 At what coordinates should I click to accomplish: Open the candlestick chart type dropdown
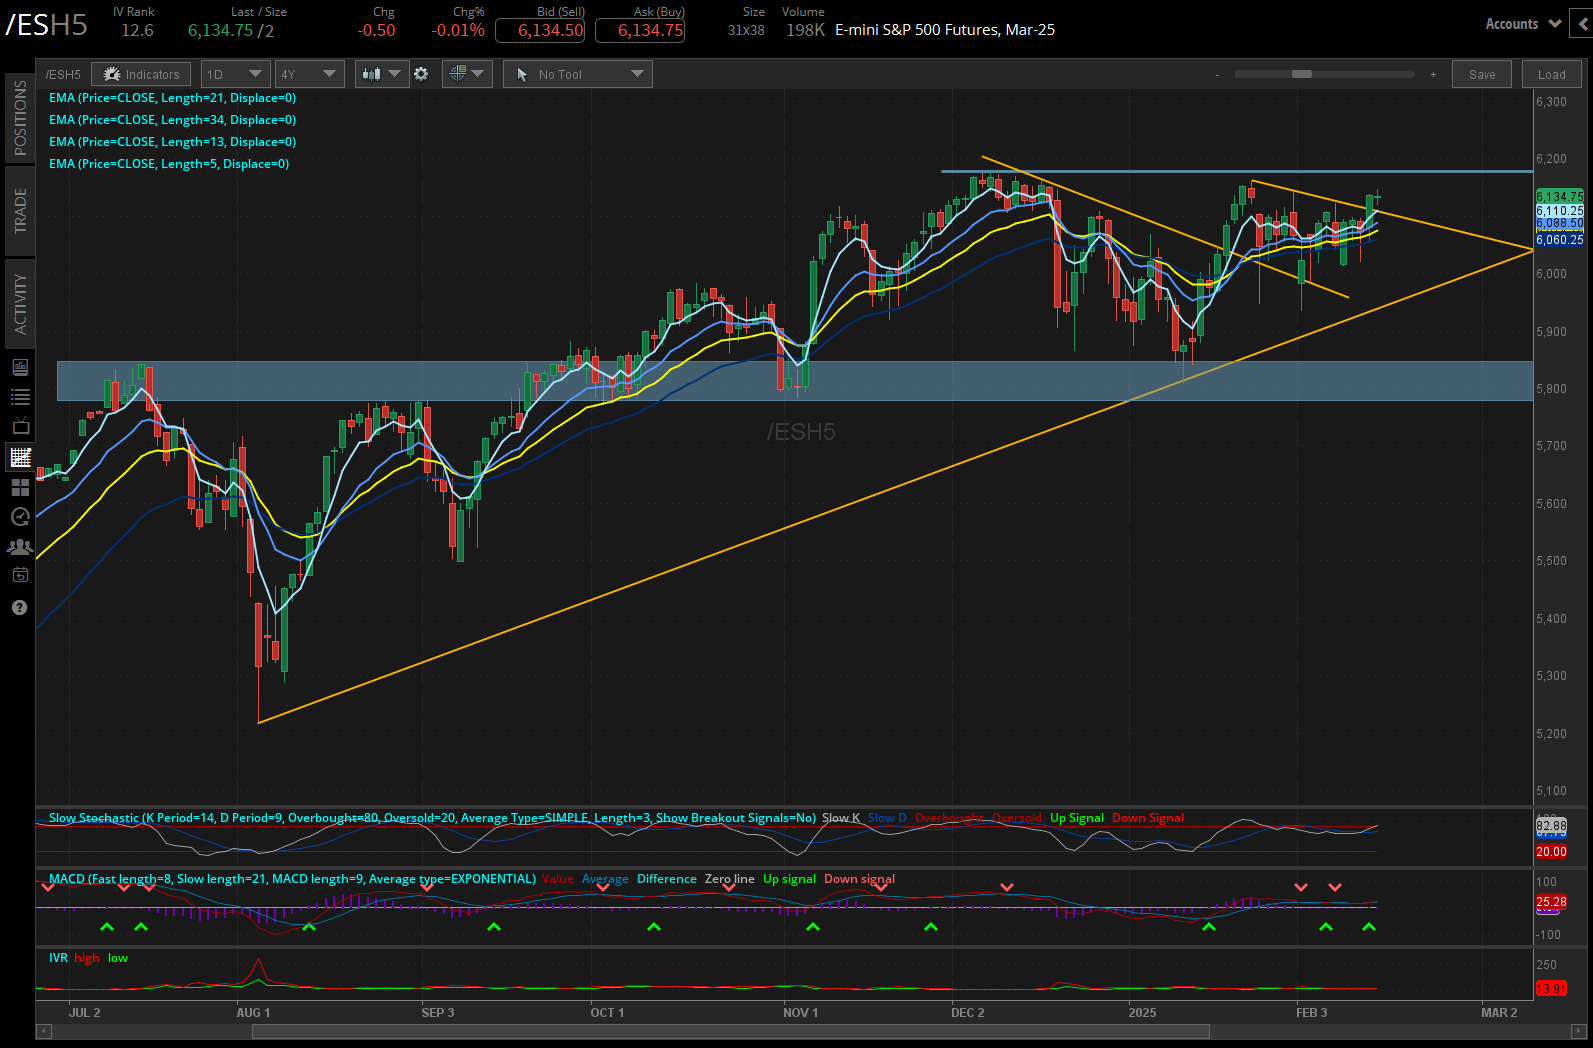[x=382, y=74]
